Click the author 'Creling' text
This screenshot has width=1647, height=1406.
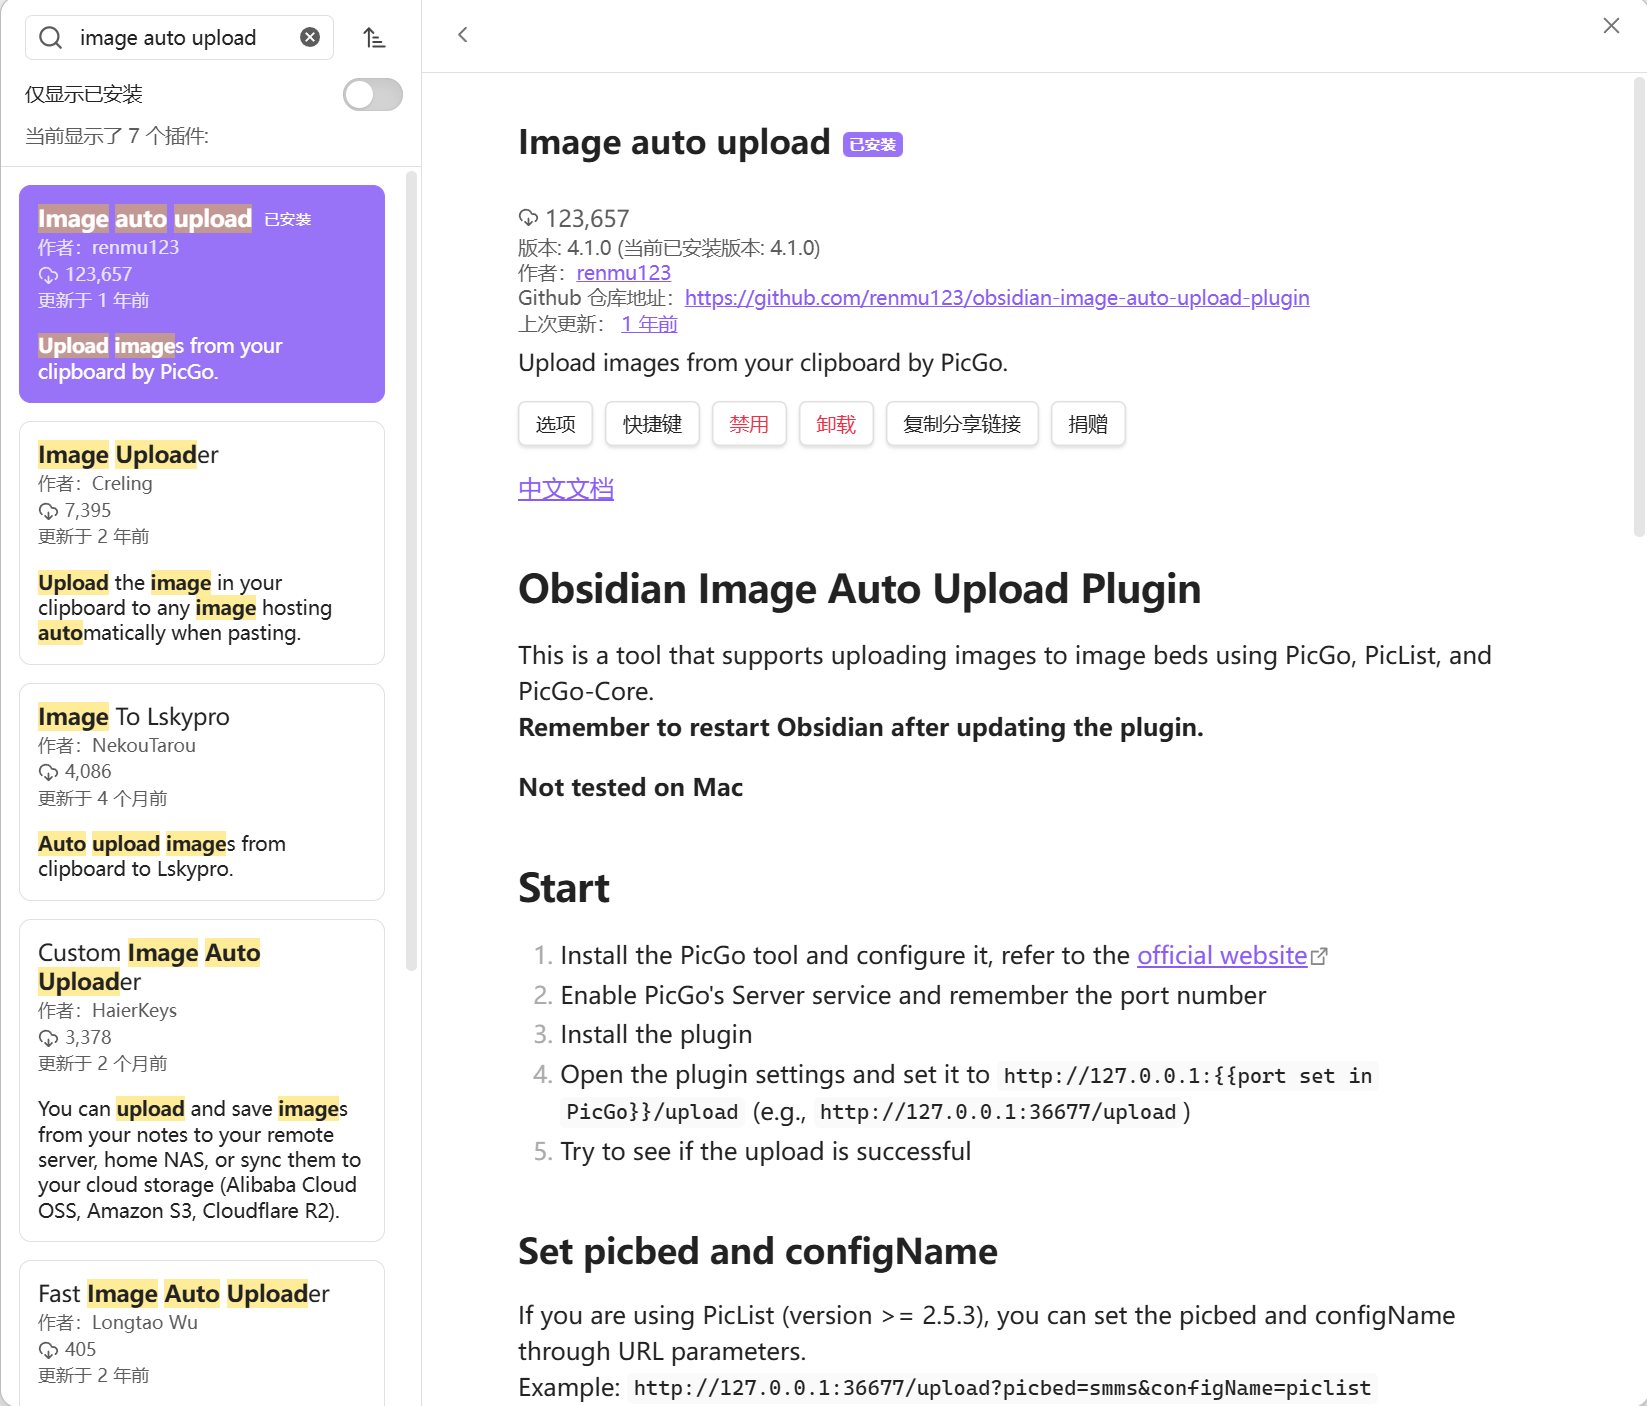[x=122, y=484]
